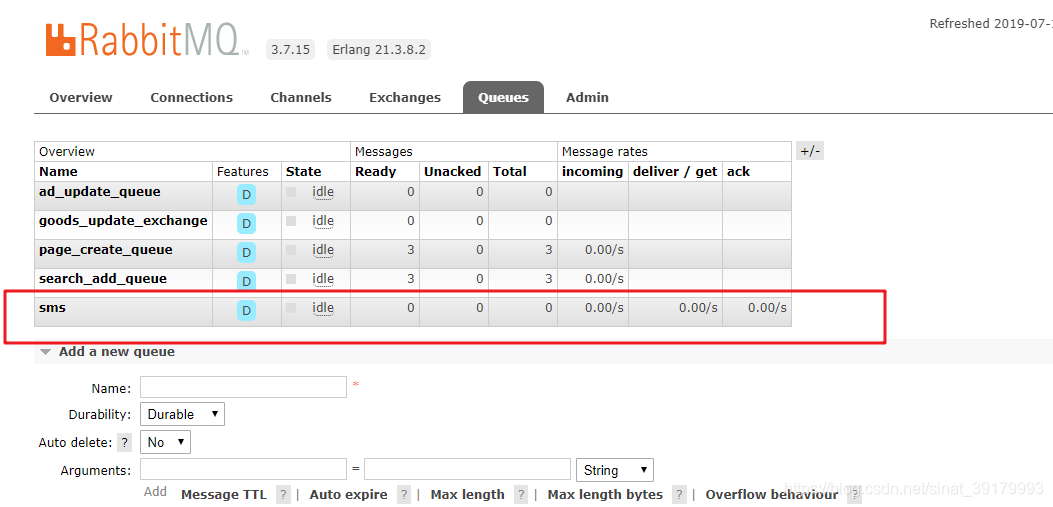Sort by the Ready column header
This screenshot has height=507, width=1053.
pos(375,171)
